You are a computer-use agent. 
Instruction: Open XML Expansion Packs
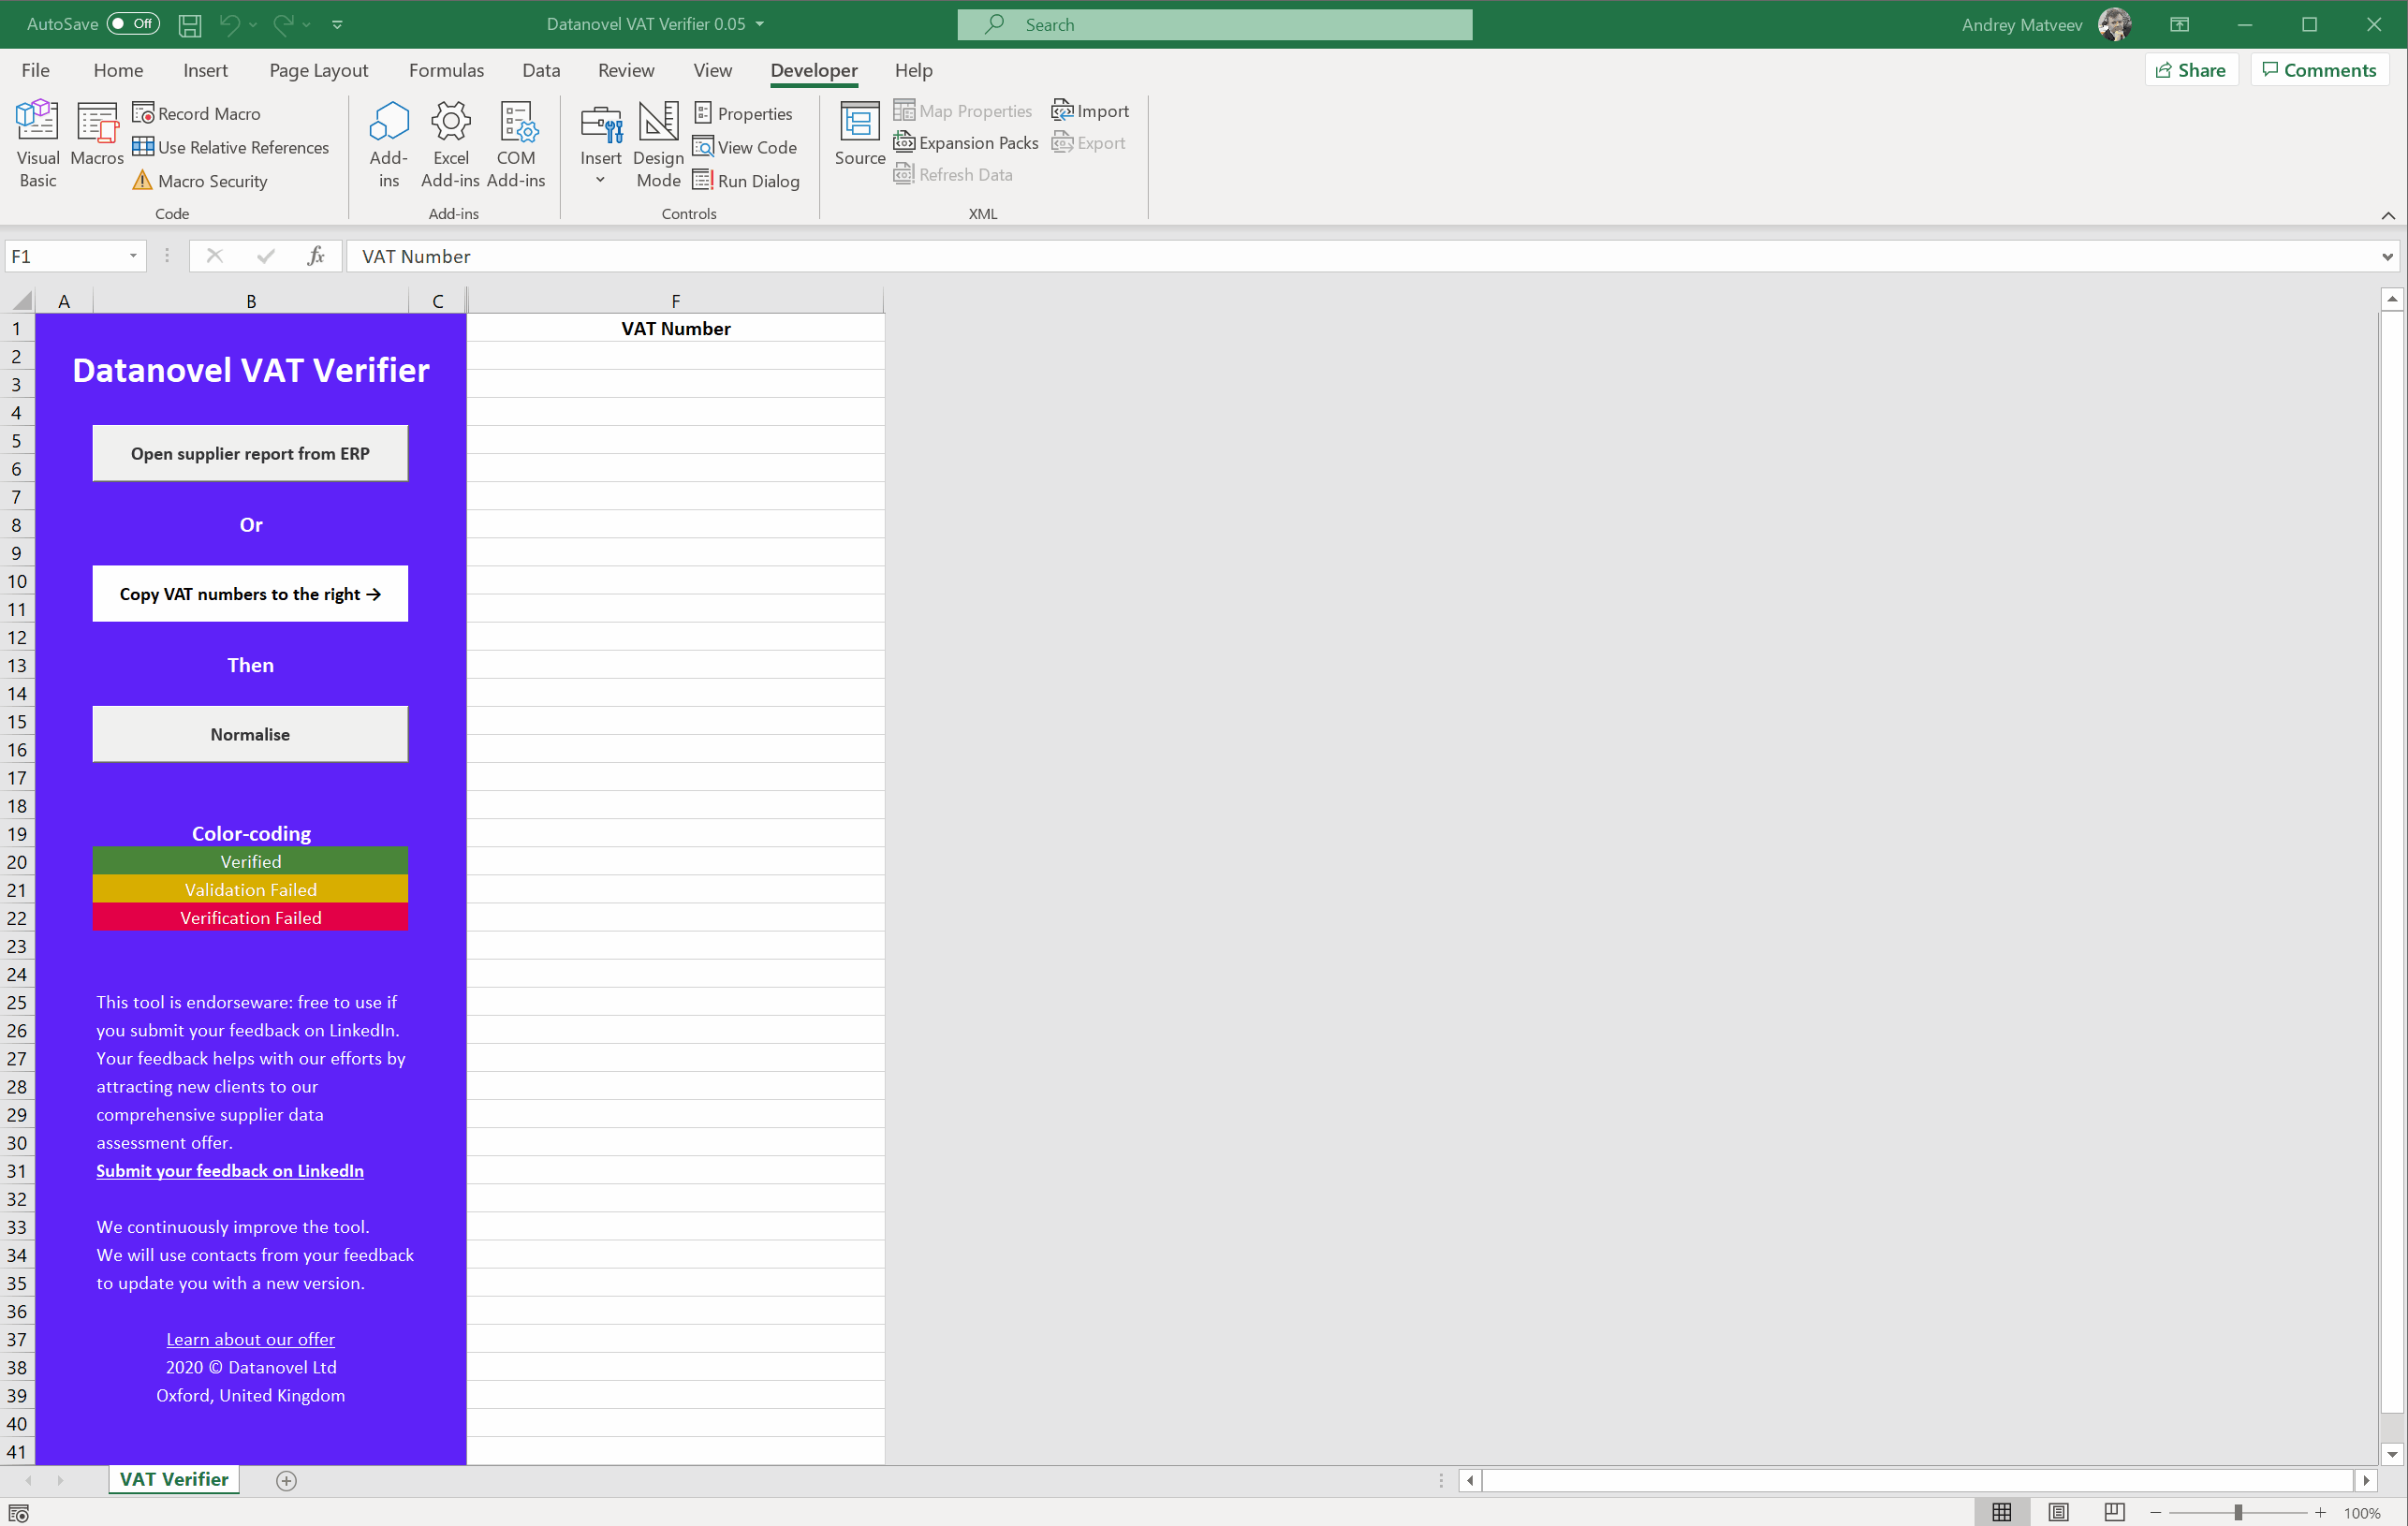pyautogui.click(x=966, y=143)
